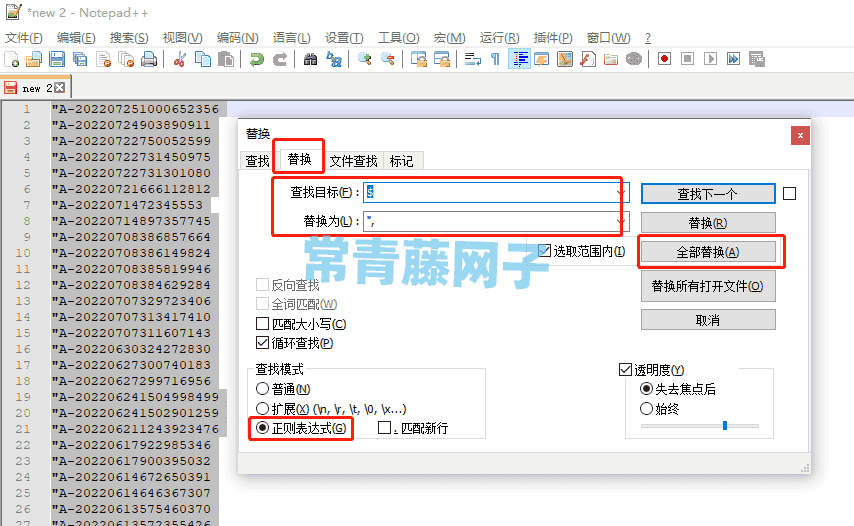Viewport: 854px width, 526px height.
Task: Open the 编码 menu
Action: coord(237,38)
